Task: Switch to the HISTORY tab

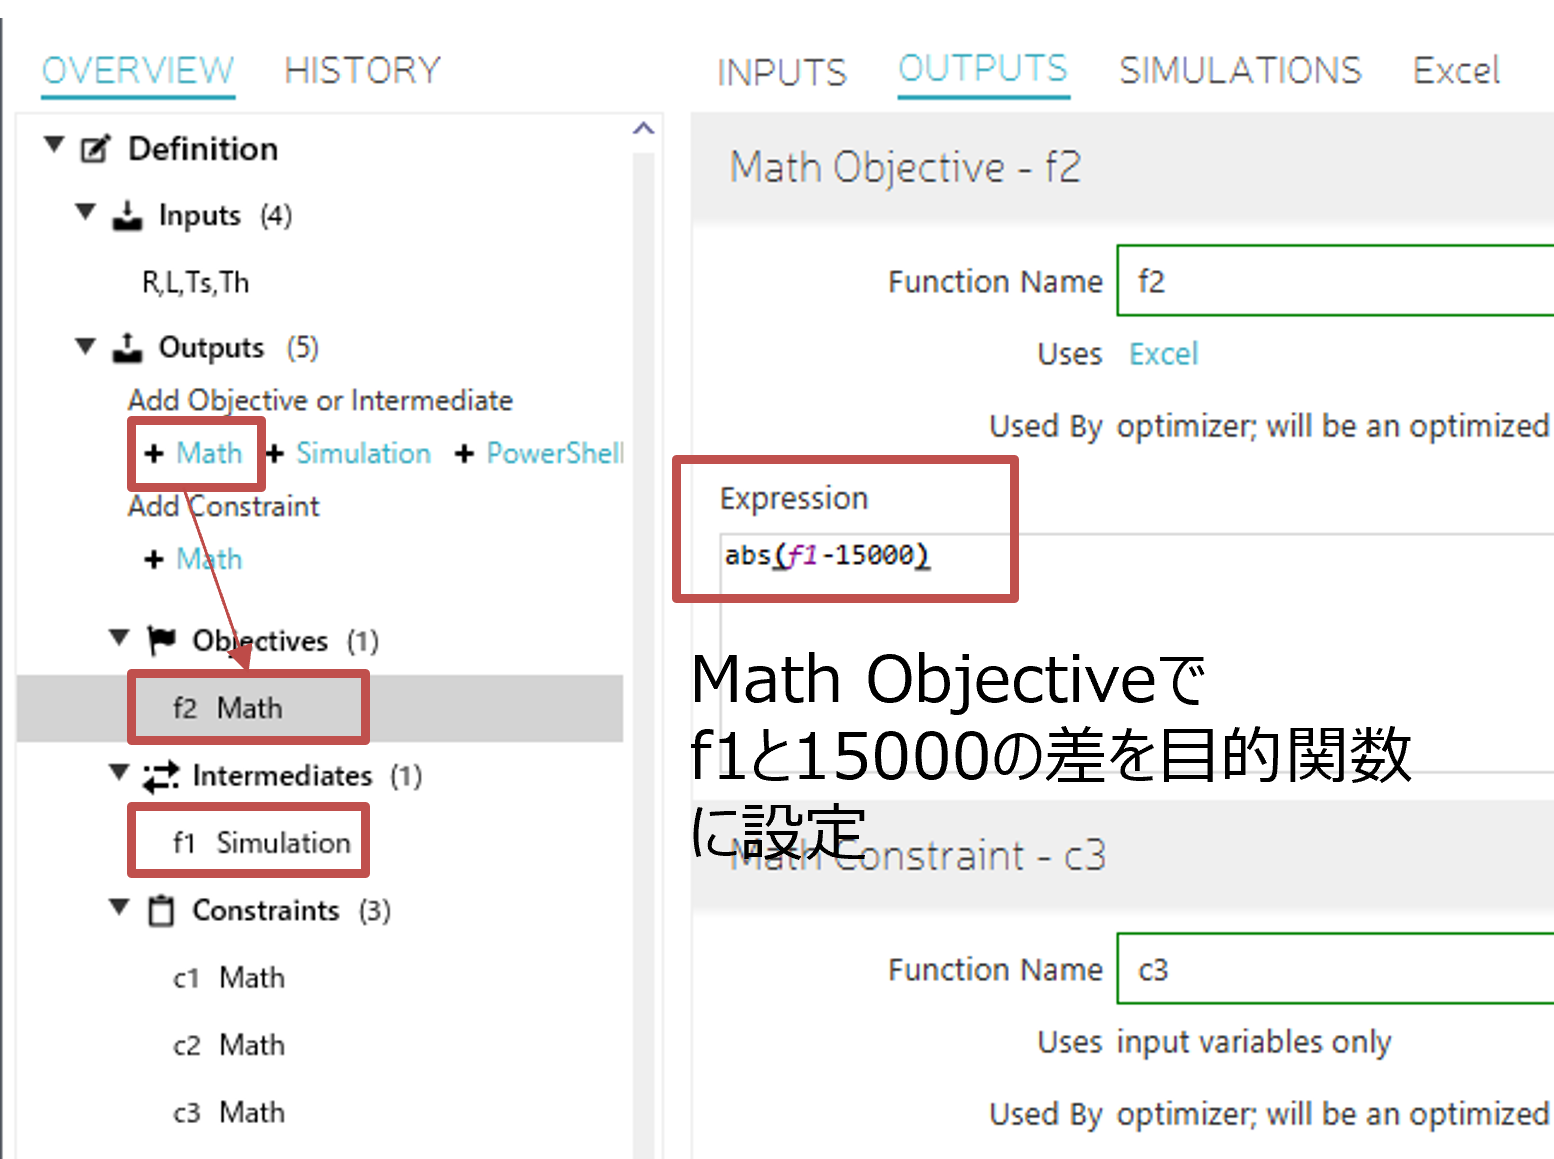Action: coord(362,71)
